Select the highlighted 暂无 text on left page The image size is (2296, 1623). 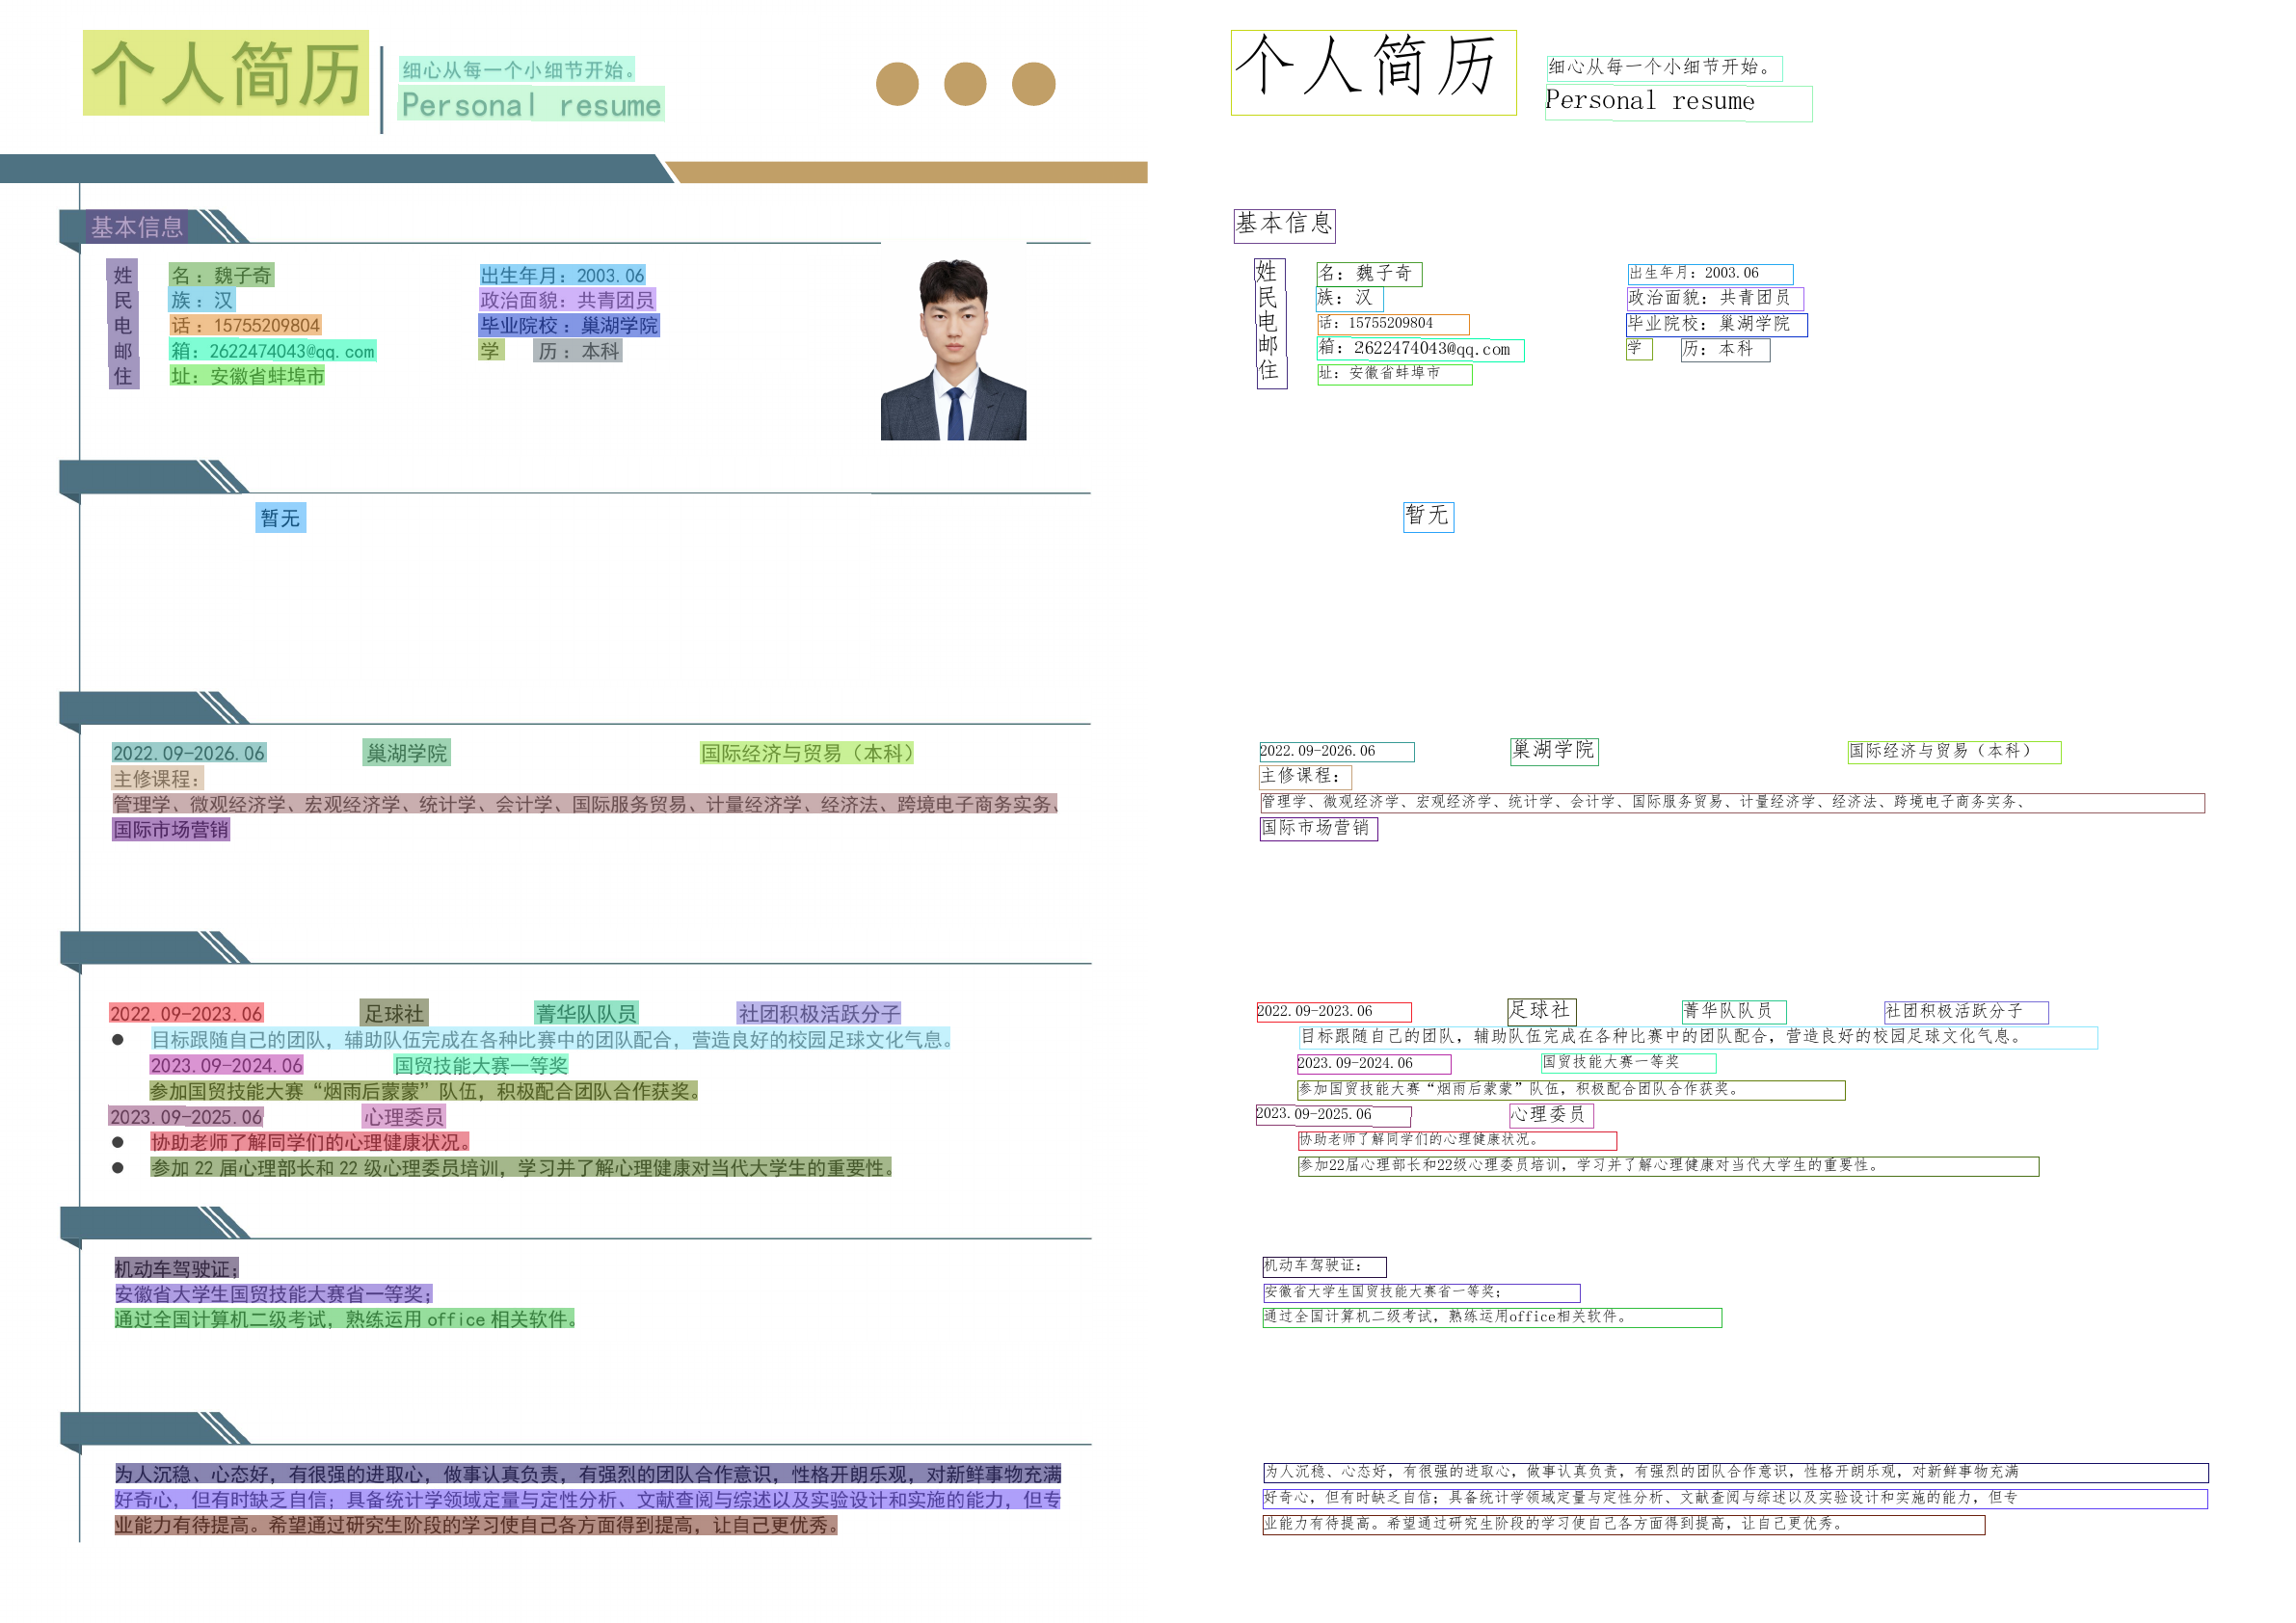(x=280, y=518)
